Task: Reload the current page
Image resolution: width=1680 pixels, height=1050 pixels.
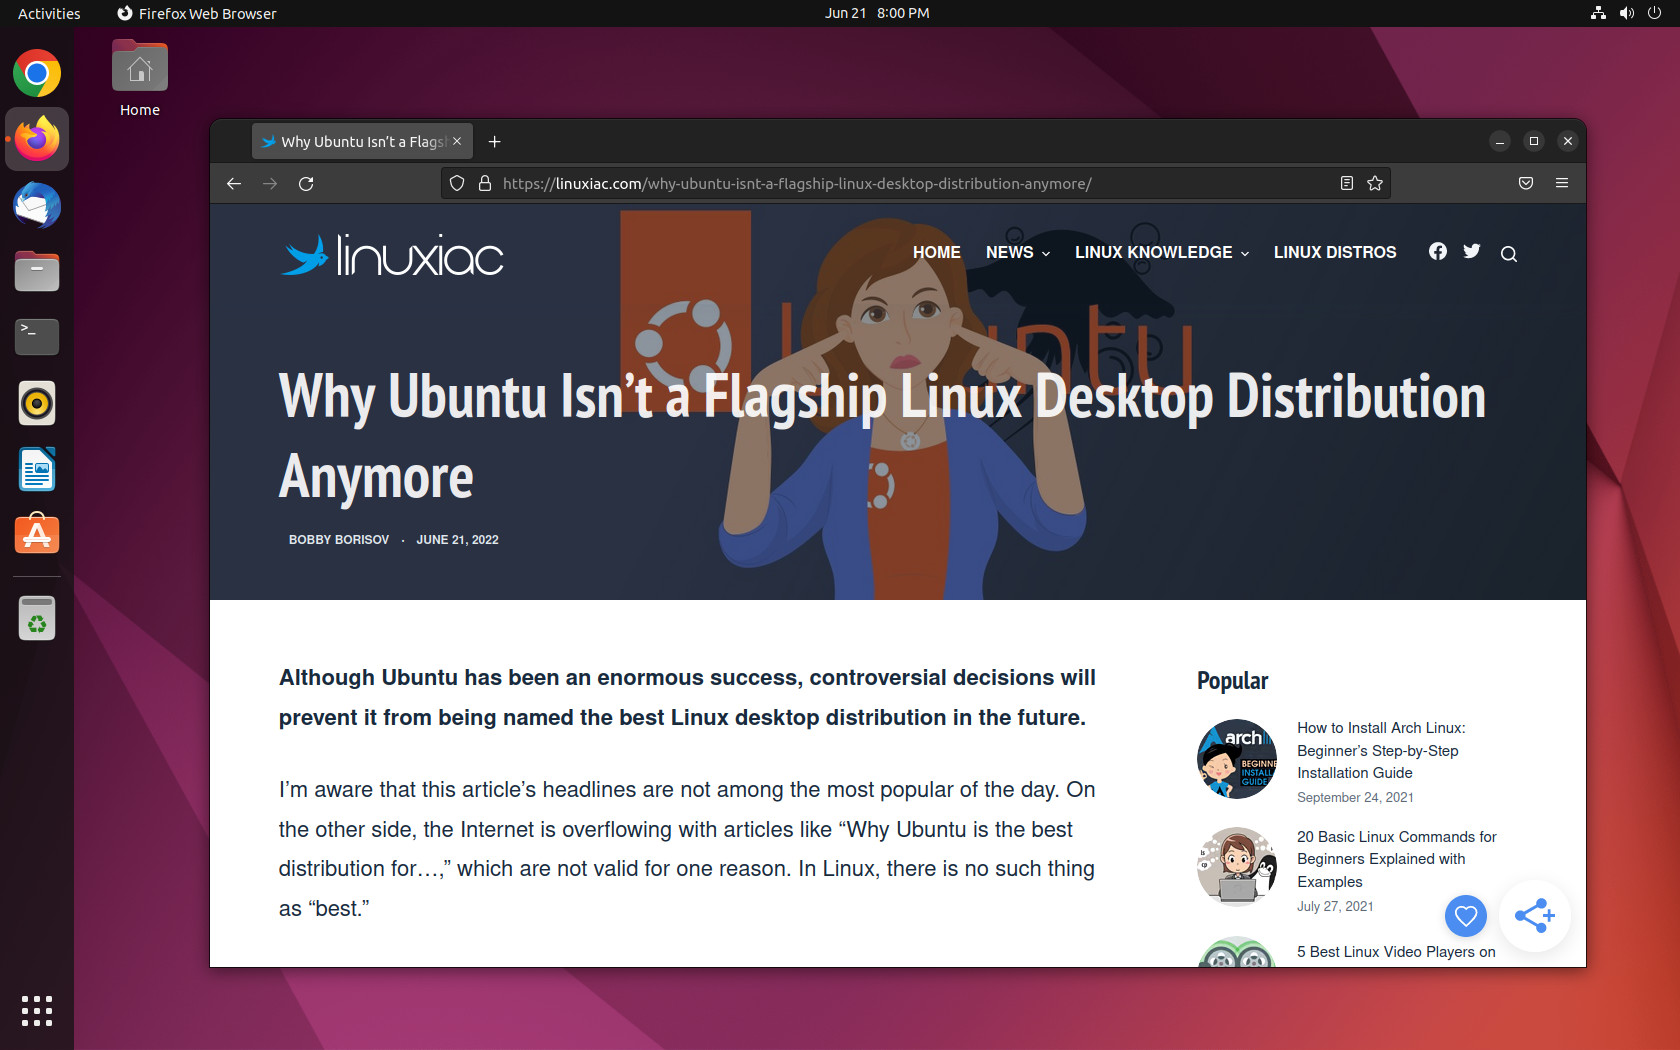Action: pos(306,184)
